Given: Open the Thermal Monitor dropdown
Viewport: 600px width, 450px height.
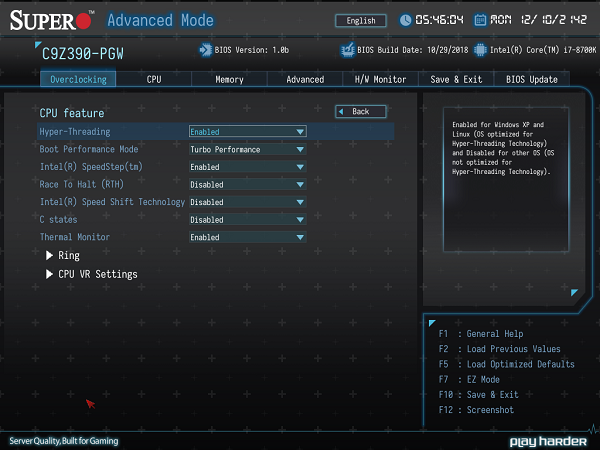Looking at the screenshot, I should (x=248, y=237).
